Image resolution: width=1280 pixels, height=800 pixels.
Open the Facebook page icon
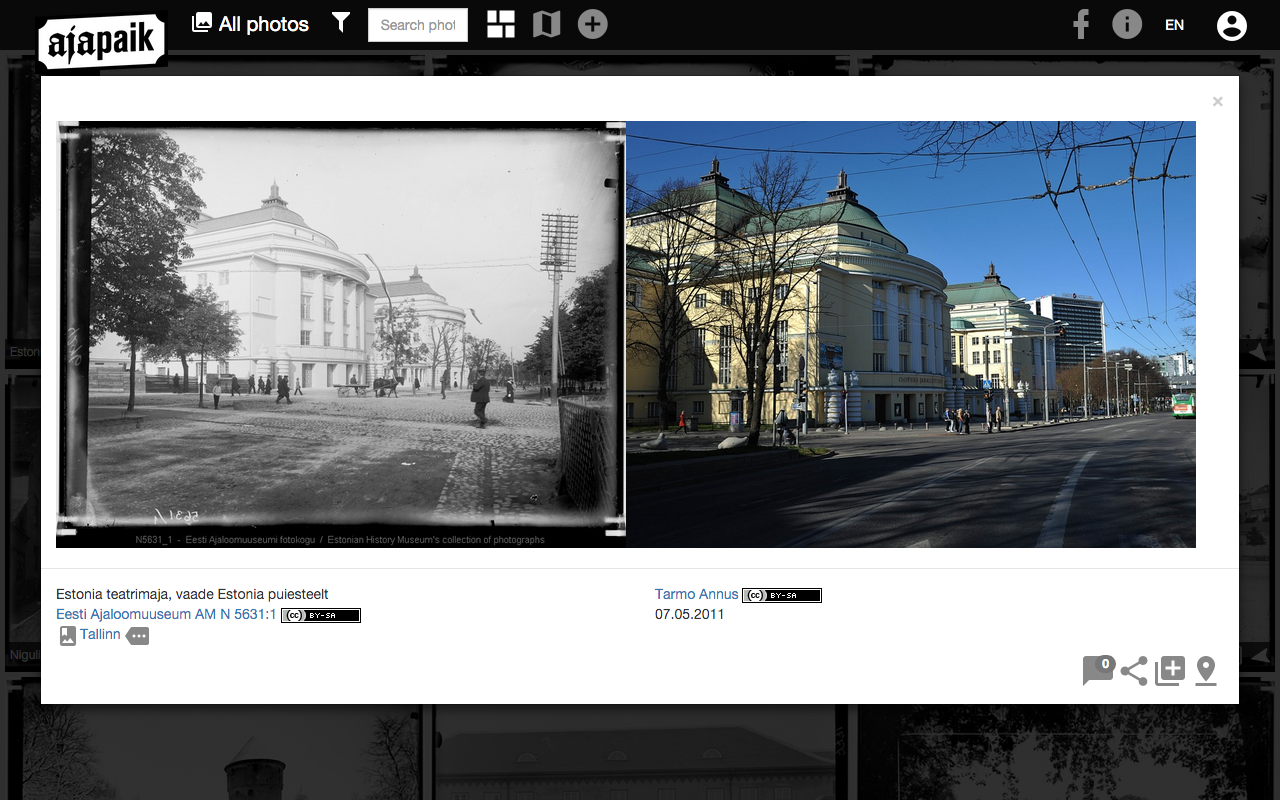tap(1081, 24)
